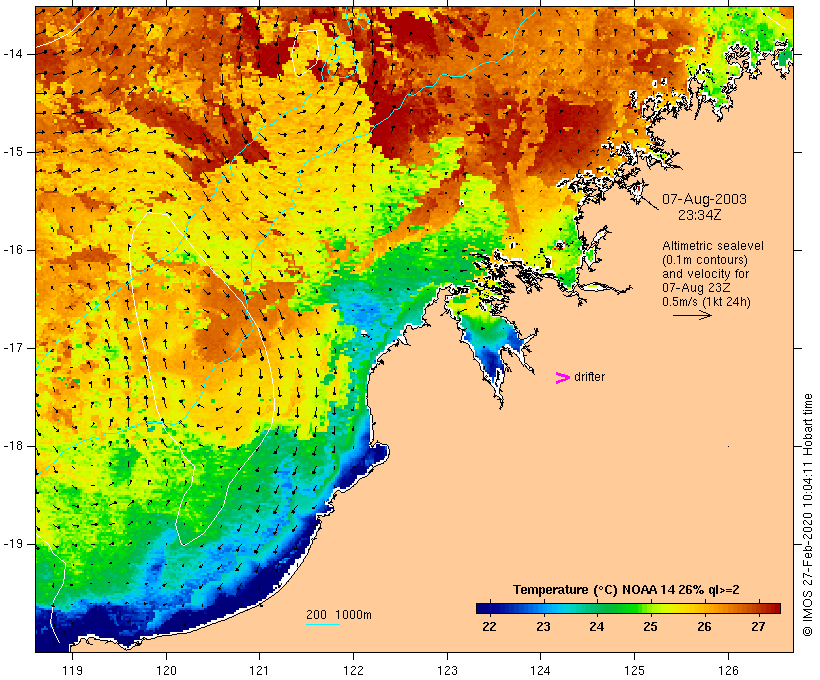Click the longitude axis label '119'
Viewport: 820px width, 680px height.
(x=72, y=670)
